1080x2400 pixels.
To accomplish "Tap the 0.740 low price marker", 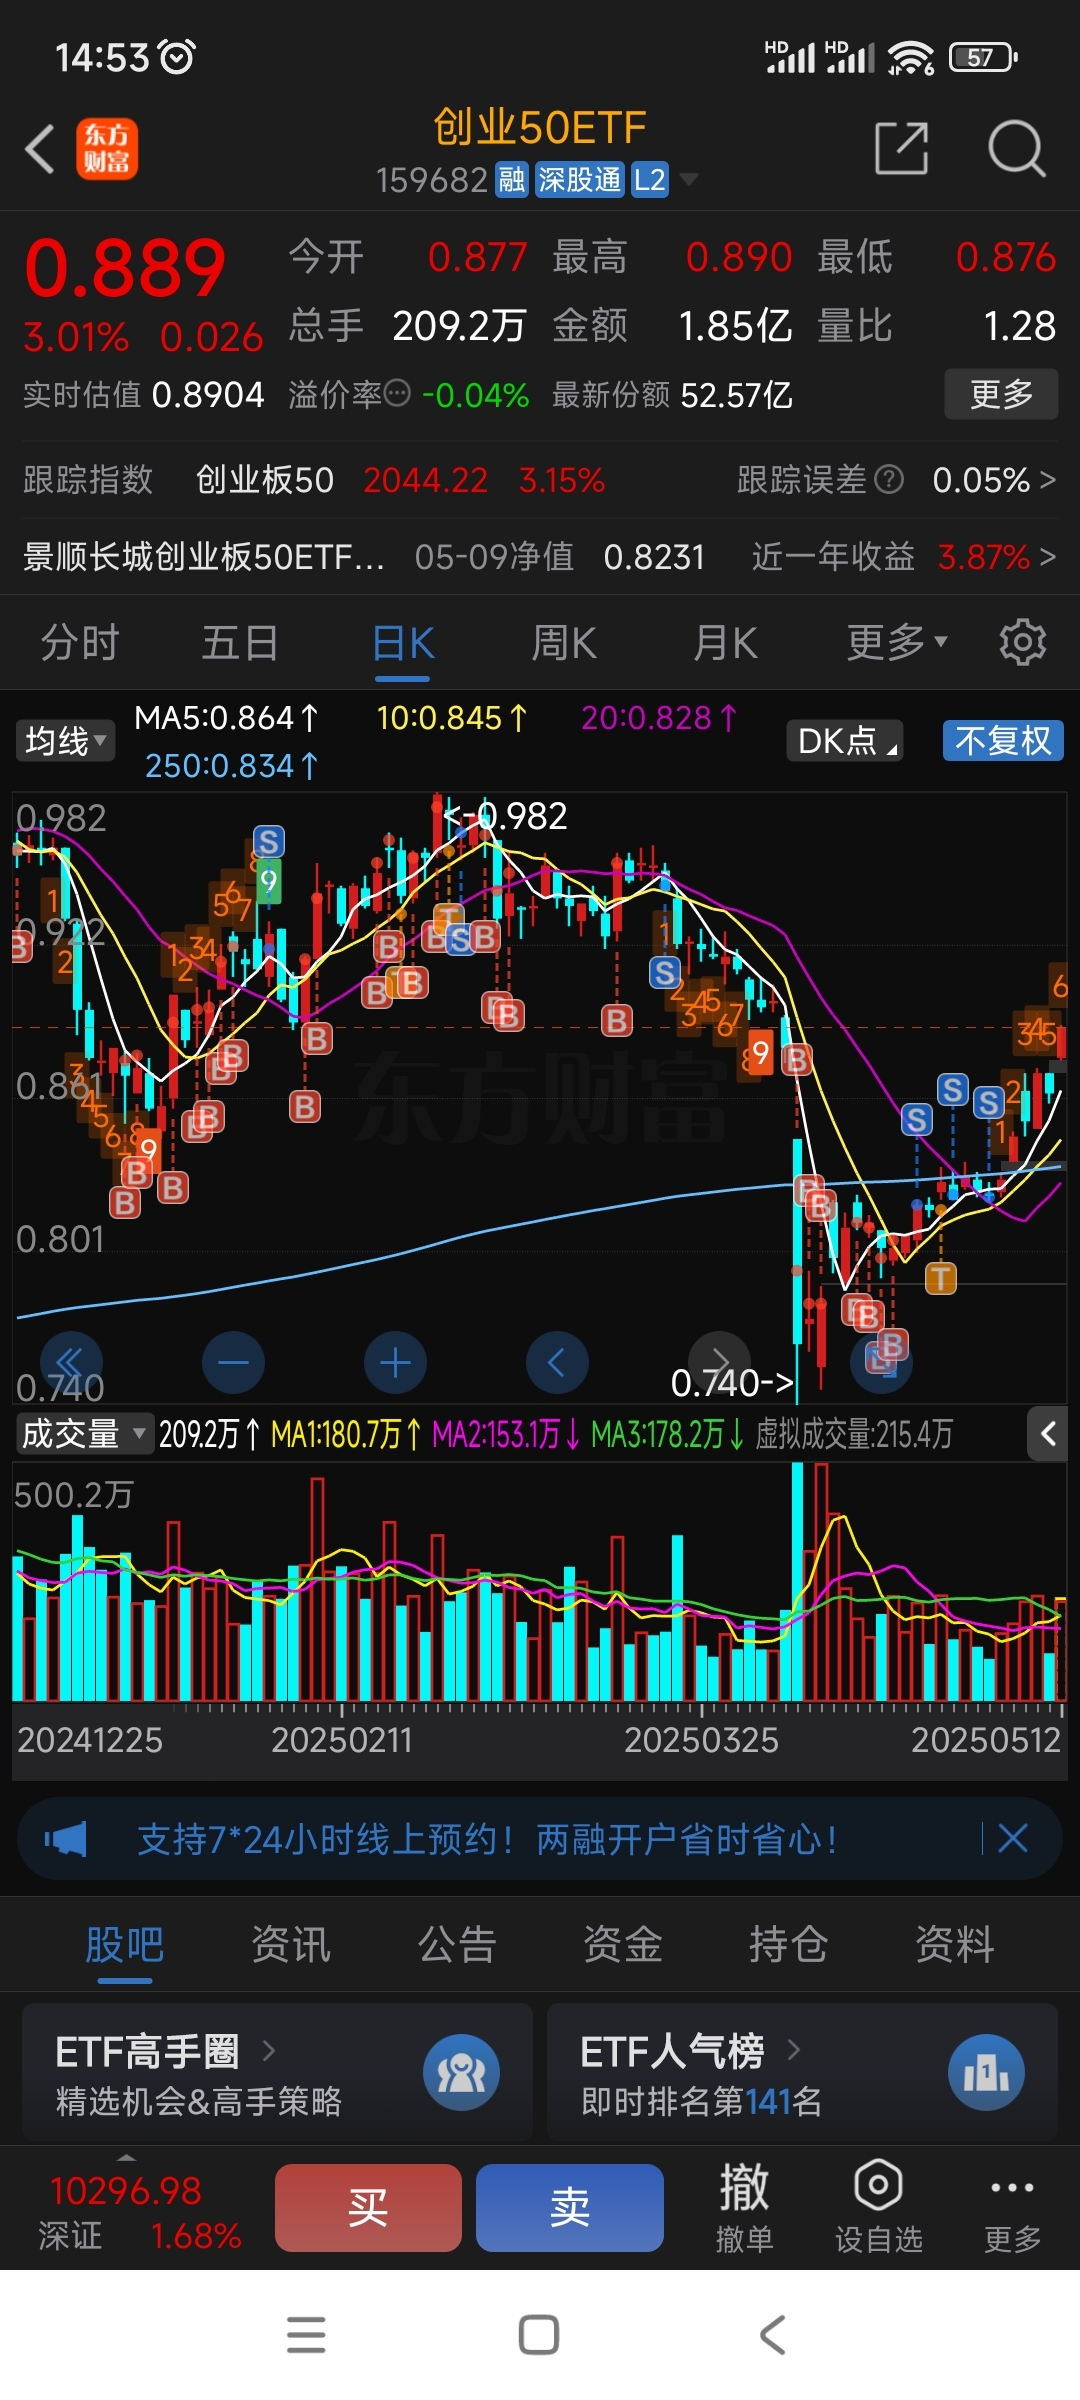I will [732, 1383].
